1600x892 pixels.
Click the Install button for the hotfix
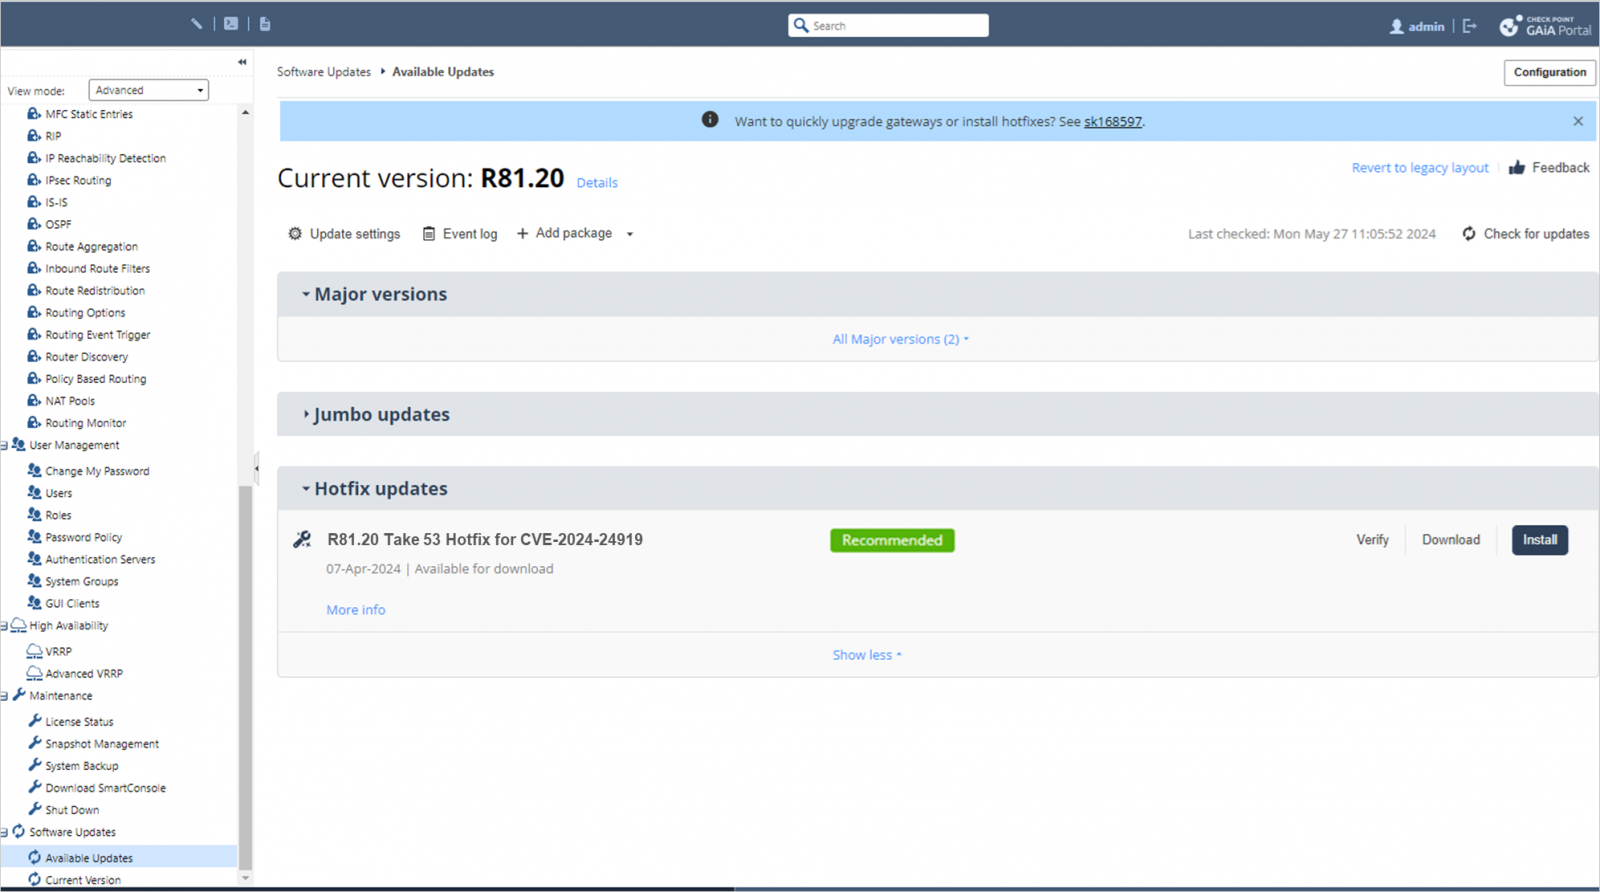pyautogui.click(x=1539, y=540)
